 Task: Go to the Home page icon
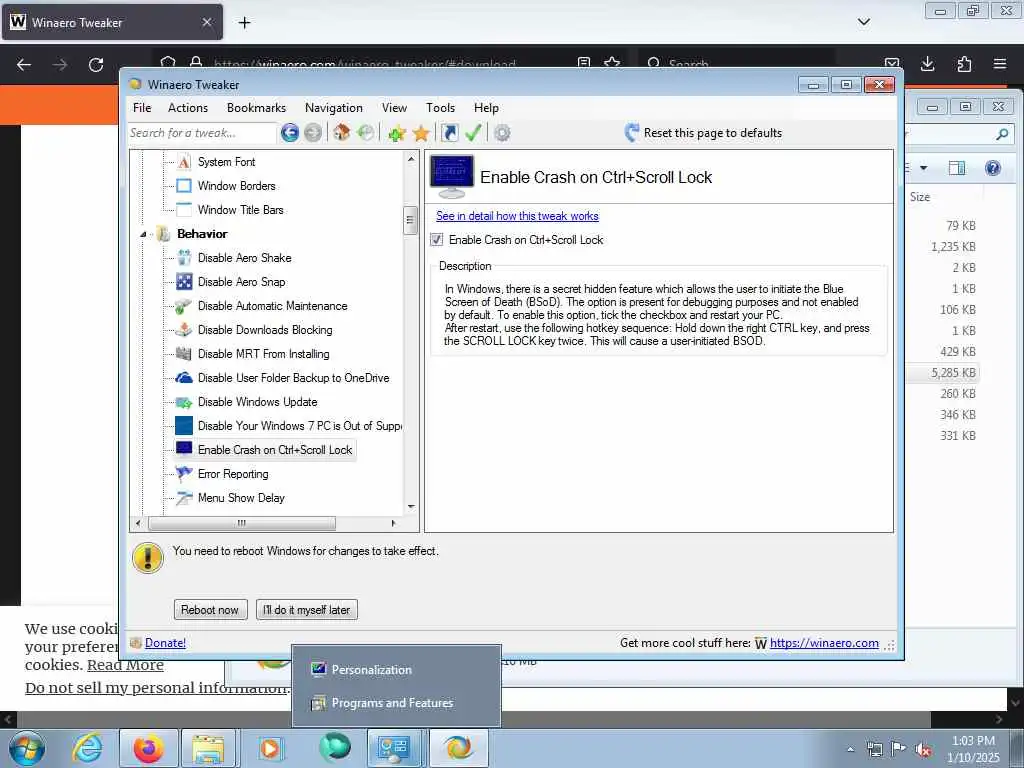click(x=341, y=133)
